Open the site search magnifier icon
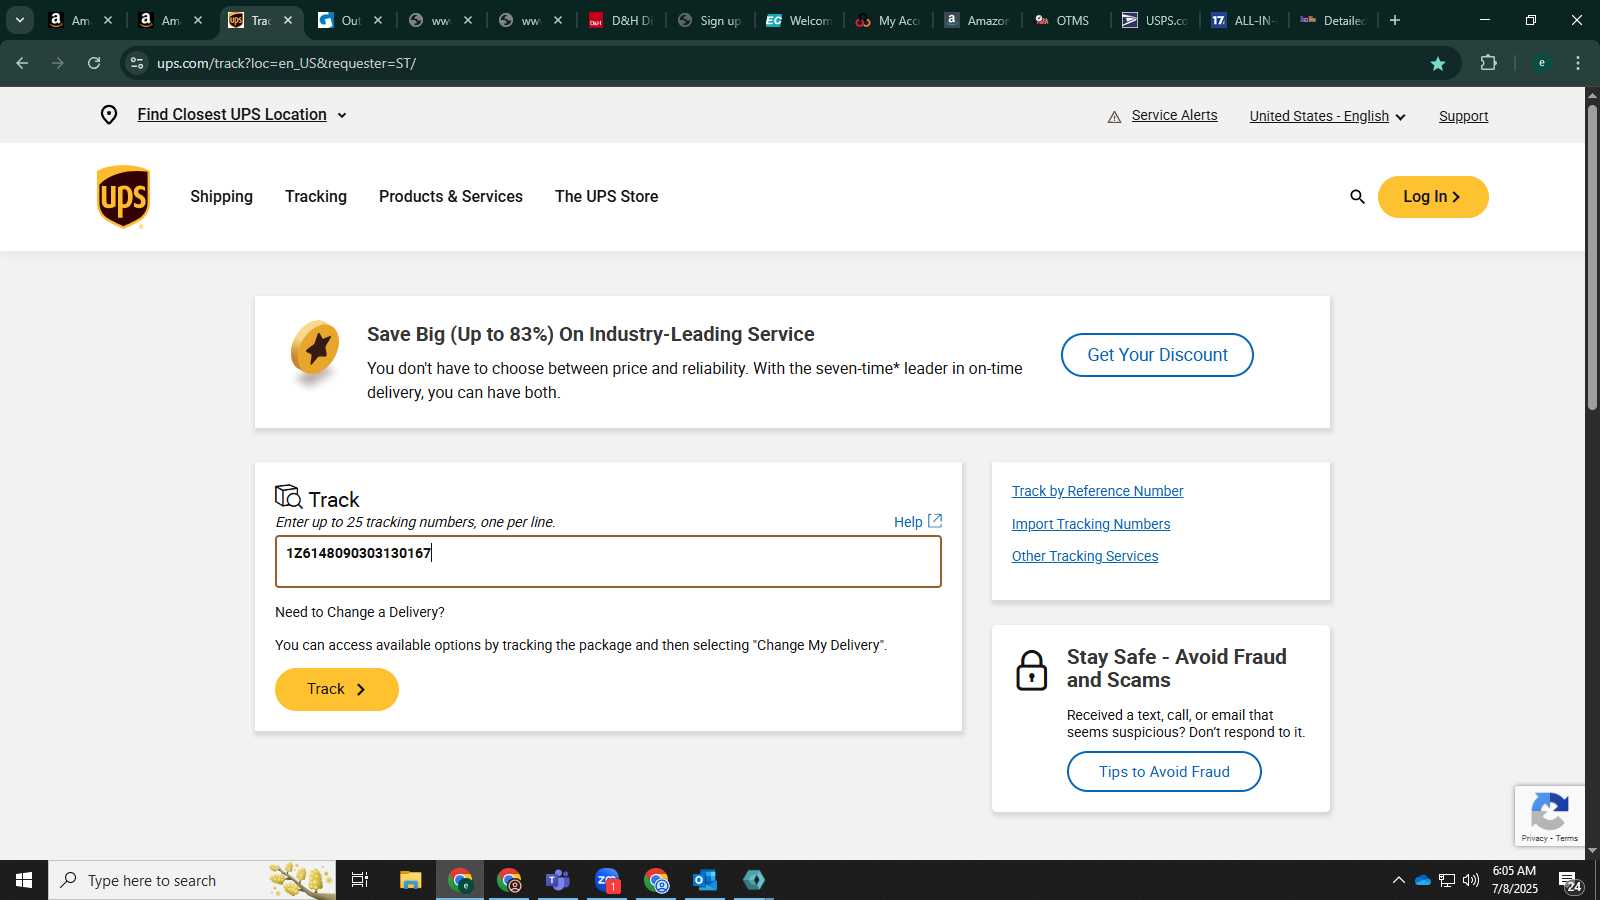The width and height of the screenshot is (1600, 900). (1357, 197)
